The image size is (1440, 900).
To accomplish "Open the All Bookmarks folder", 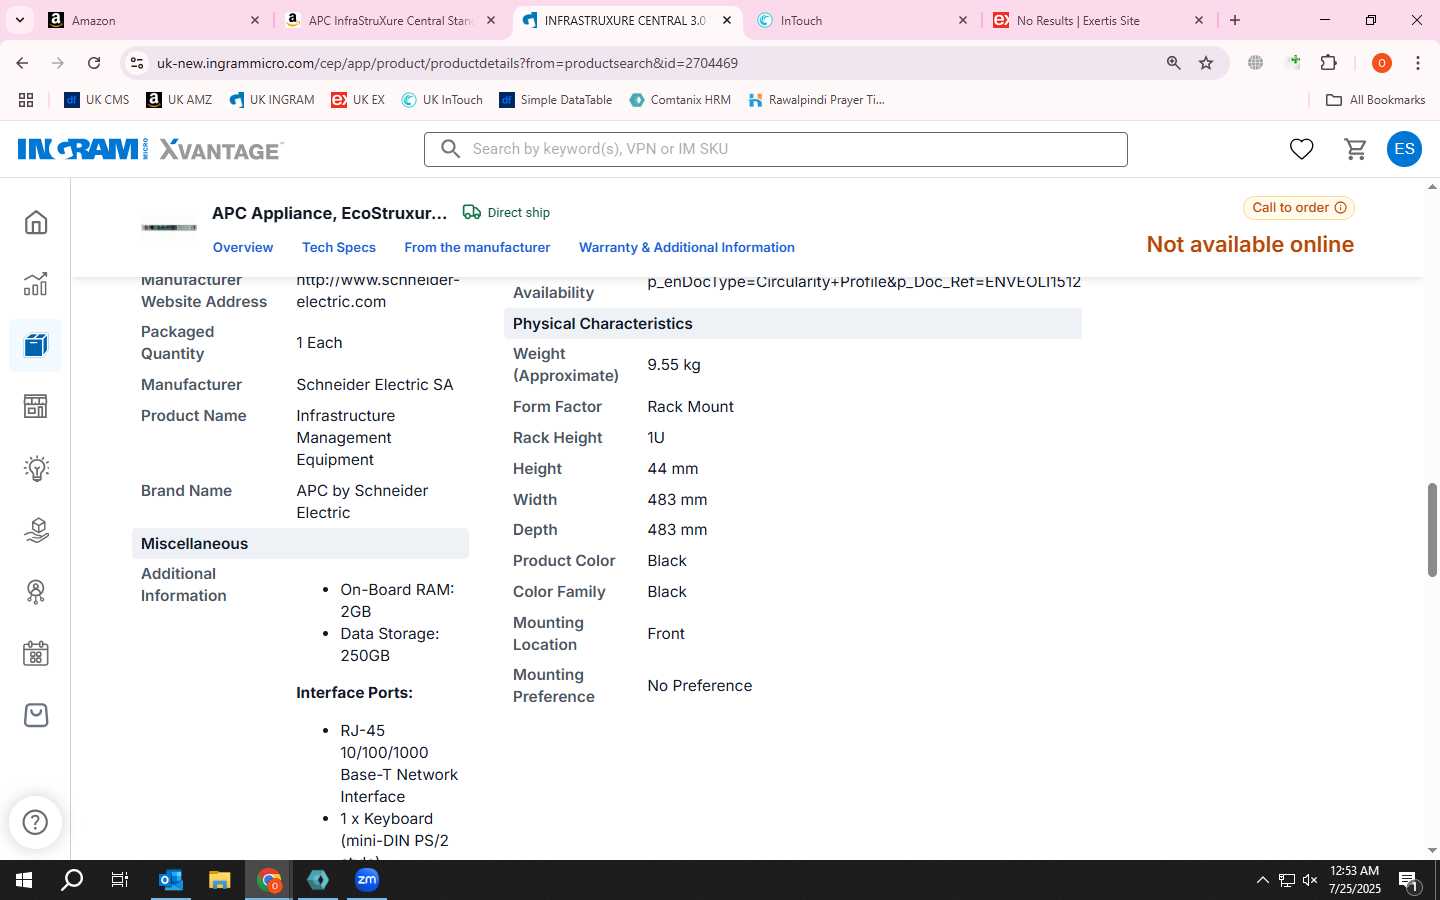I will (1375, 100).
